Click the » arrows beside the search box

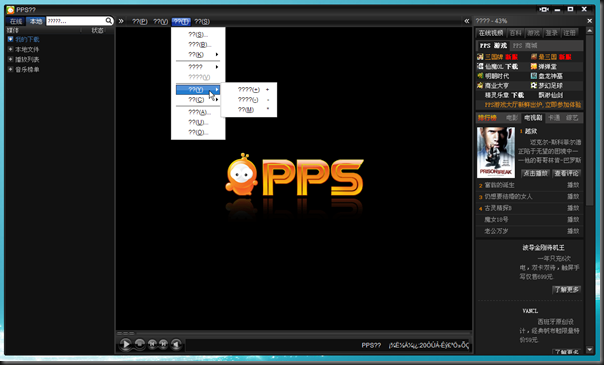click(121, 21)
